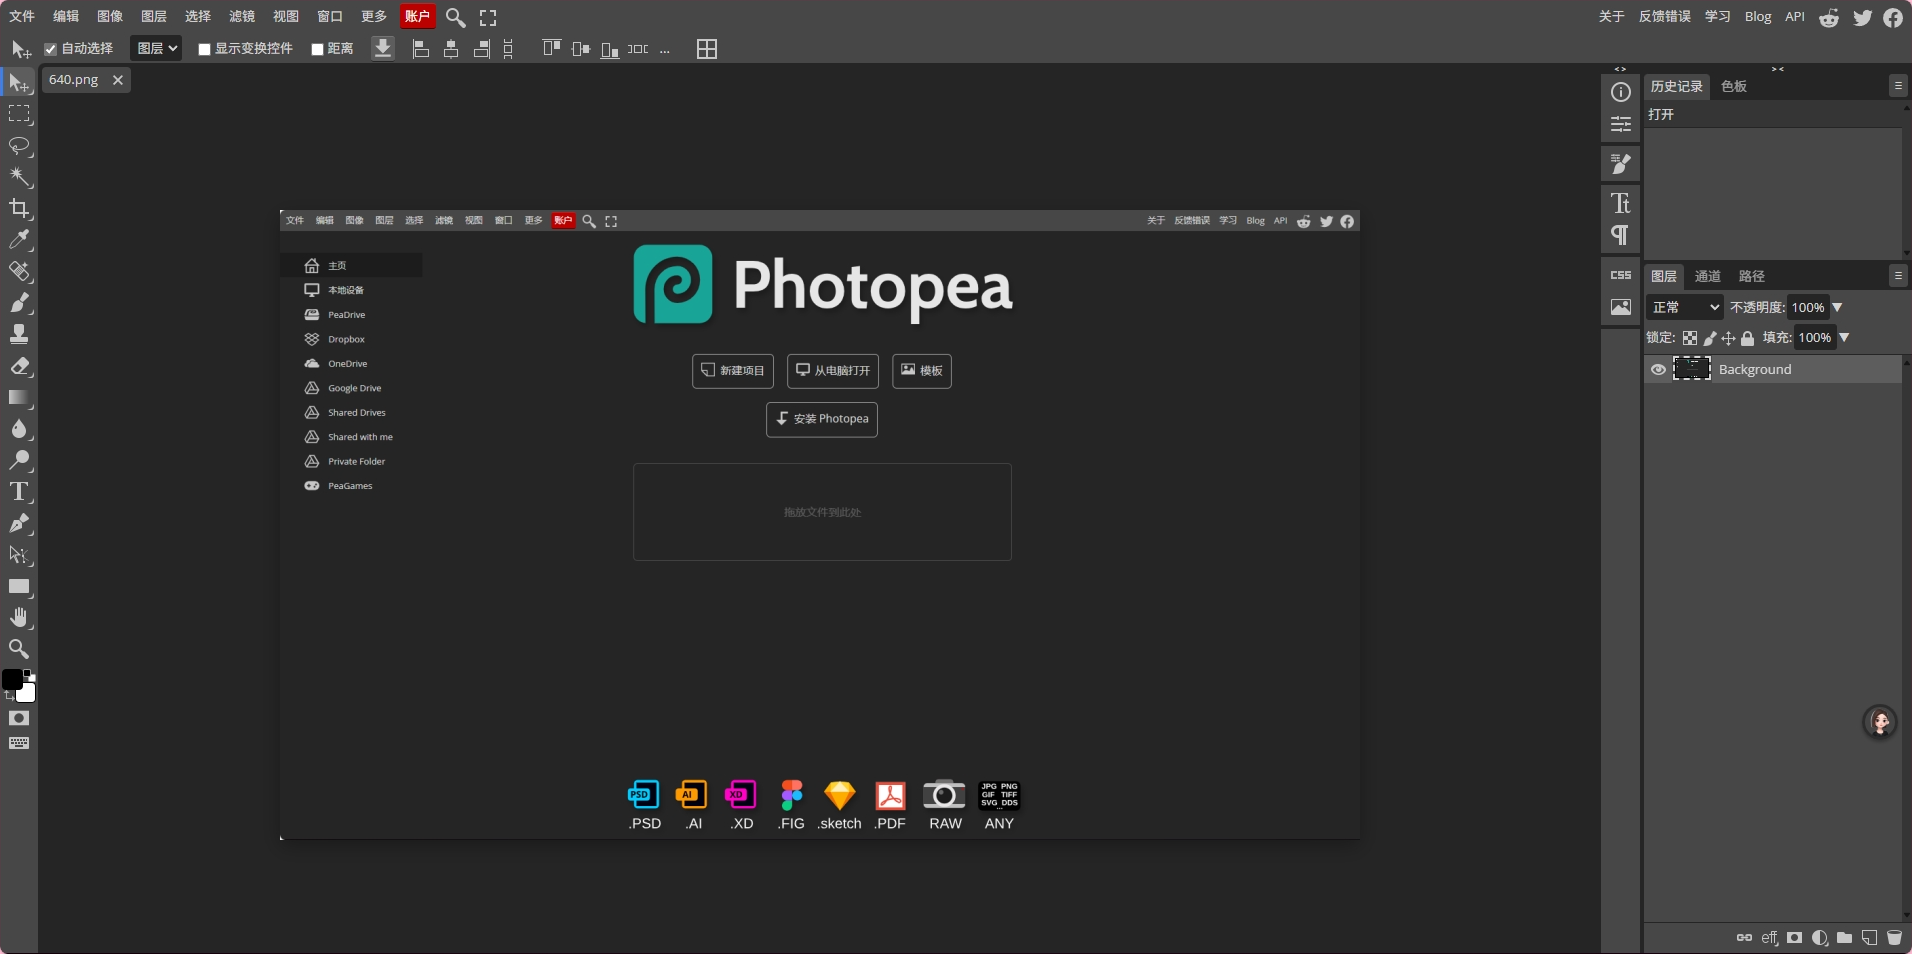Toggle lock position icon
Viewport: 1912px width, 954px height.
click(1728, 338)
